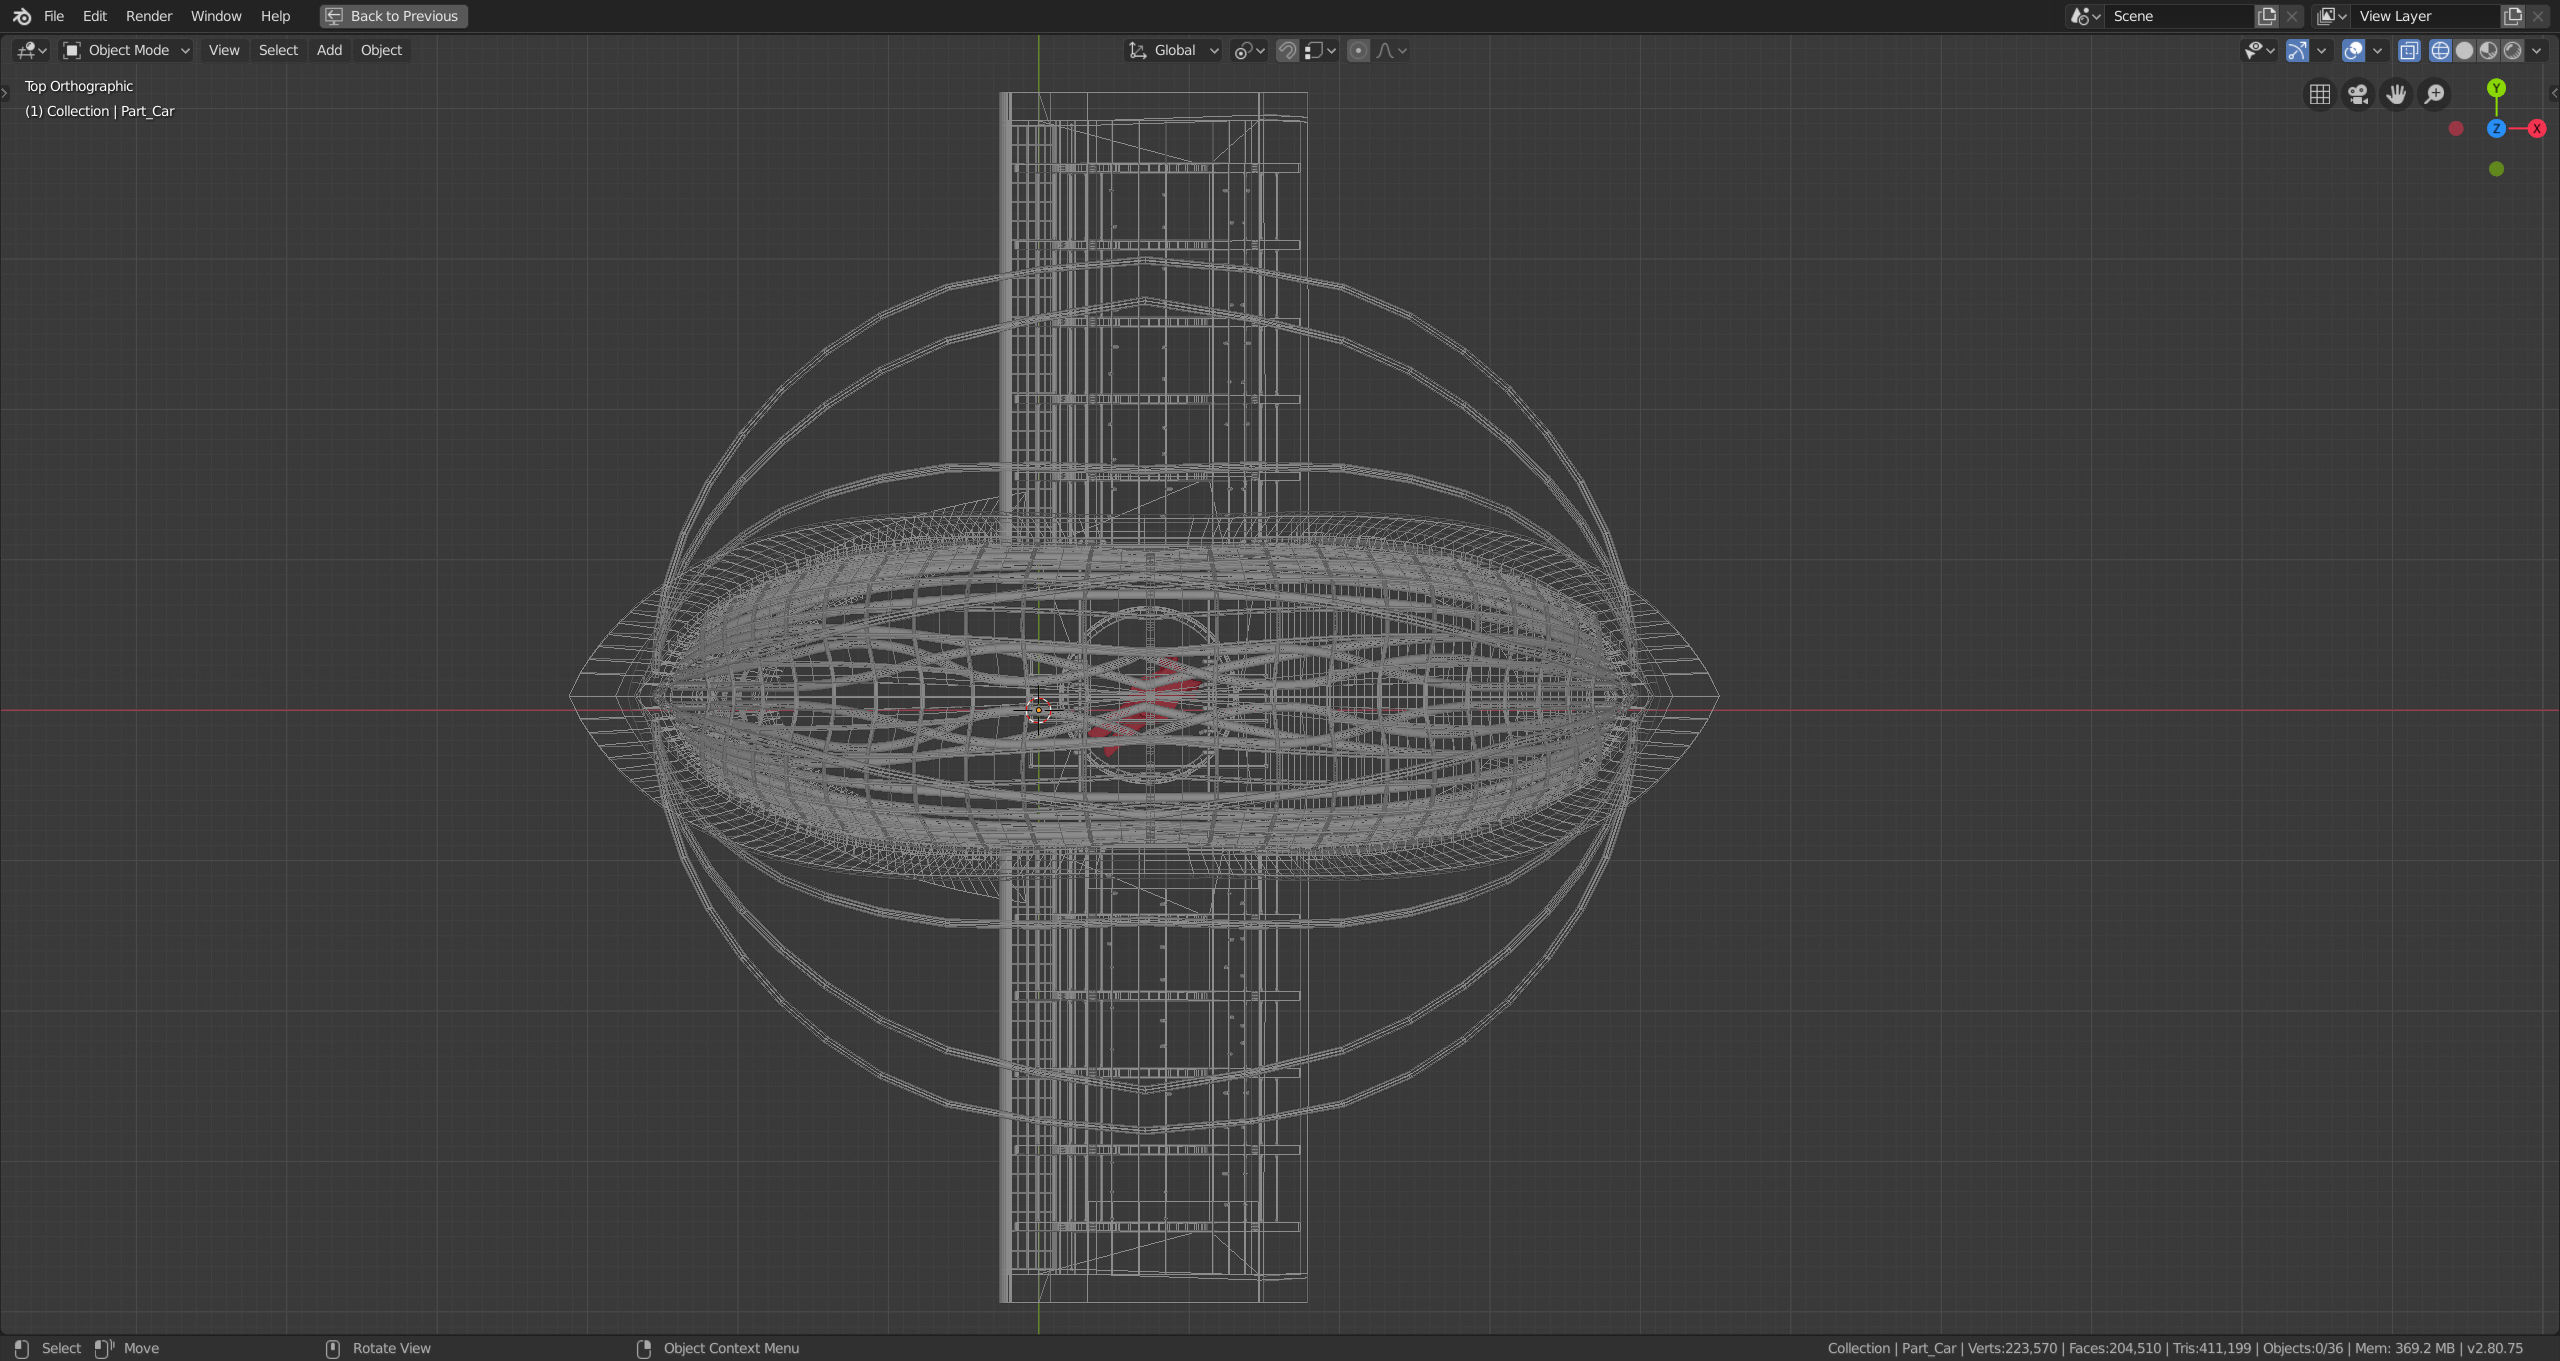Click the Blender logo icon
Viewport: 2560px width, 1361px height.
point(22,16)
